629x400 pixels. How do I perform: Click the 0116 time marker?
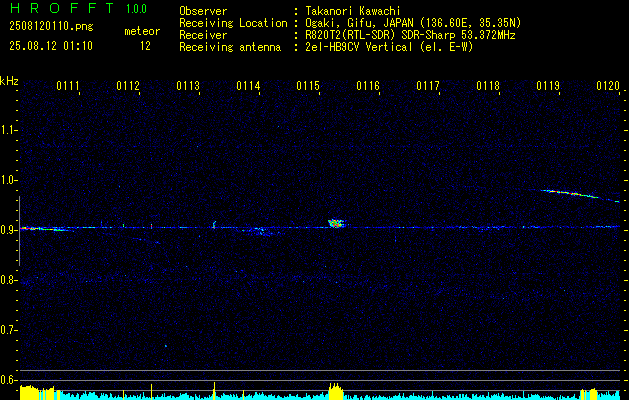click(x=368, y=86)
